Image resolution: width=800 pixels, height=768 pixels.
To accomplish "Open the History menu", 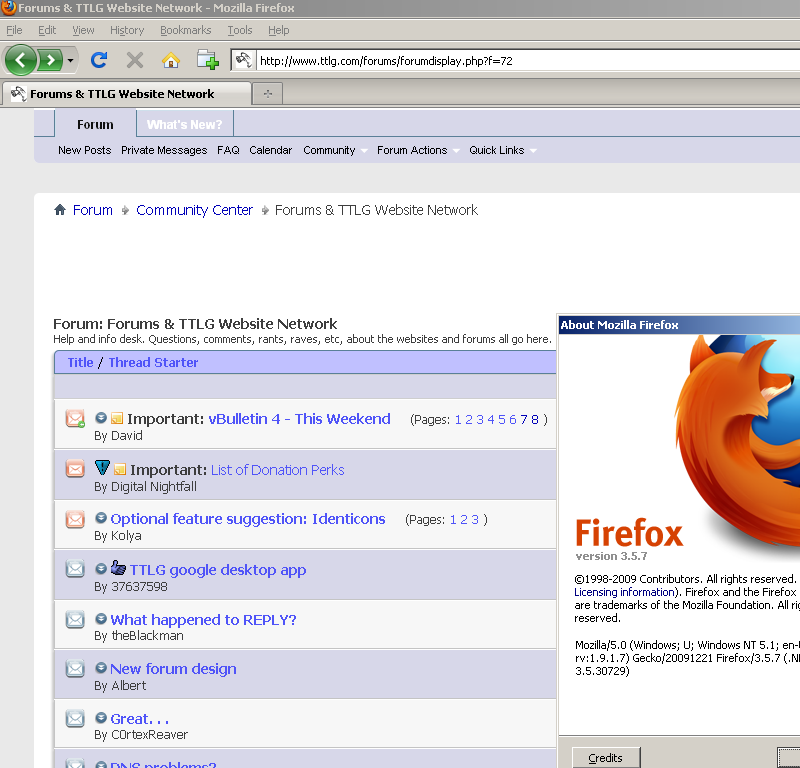I will tap(127, 30).
